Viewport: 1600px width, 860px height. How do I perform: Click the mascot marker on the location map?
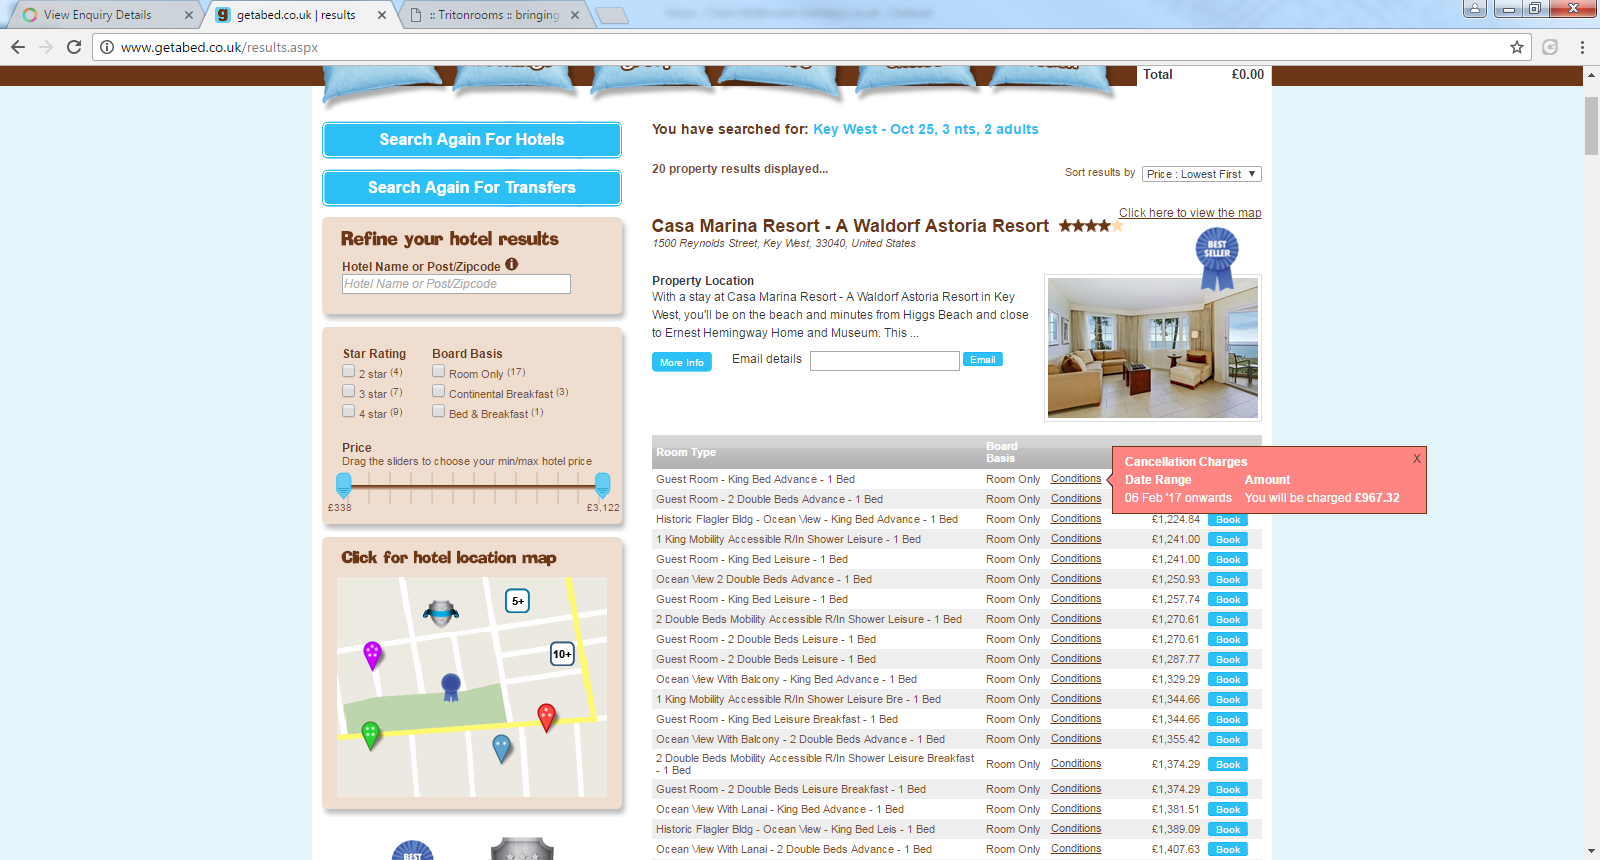(x=440, y=612)
